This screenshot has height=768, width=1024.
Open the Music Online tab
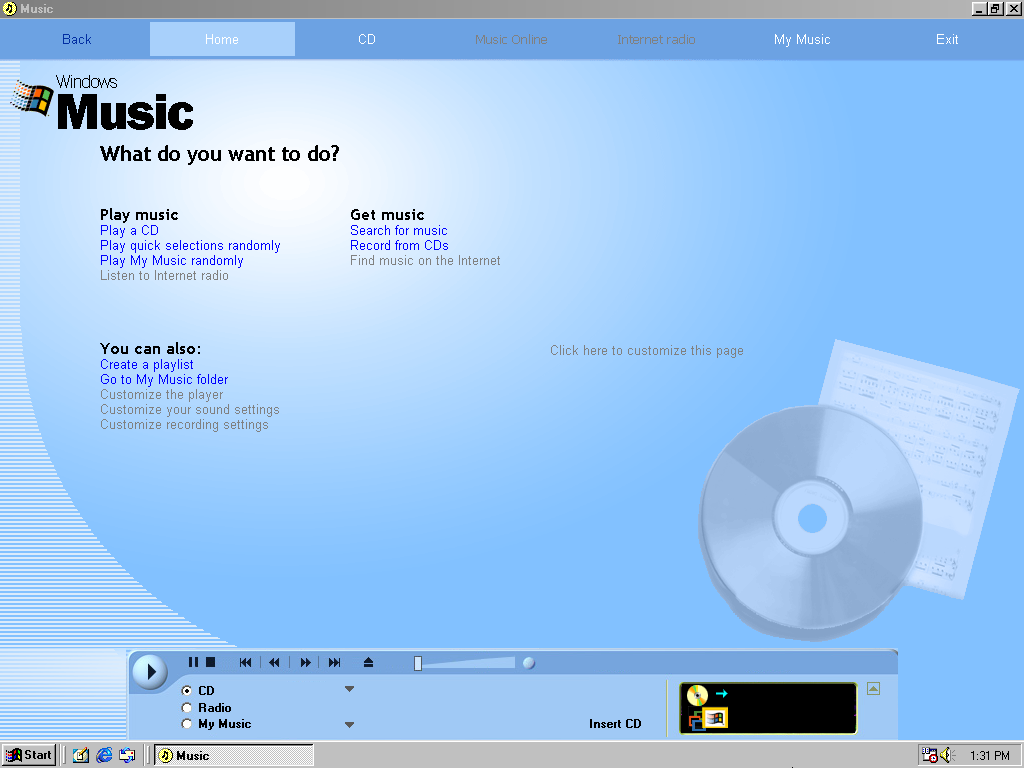click(x=511, y=39)
